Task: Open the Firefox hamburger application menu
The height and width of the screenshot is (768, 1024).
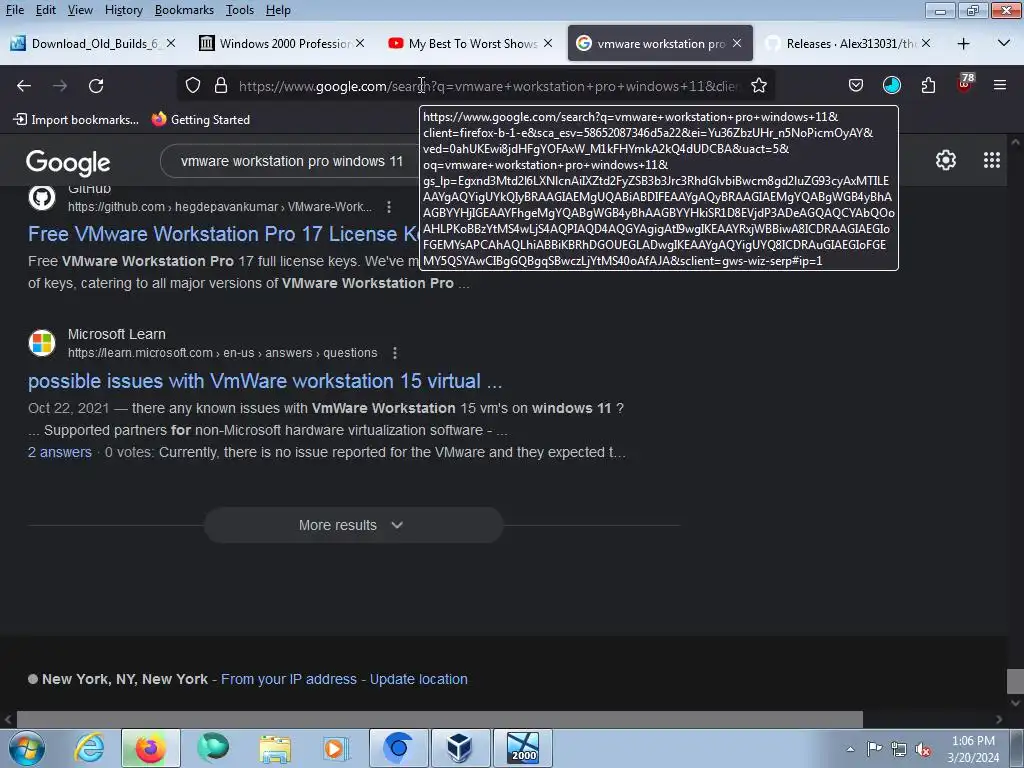Action: [x=1000, y=86]
